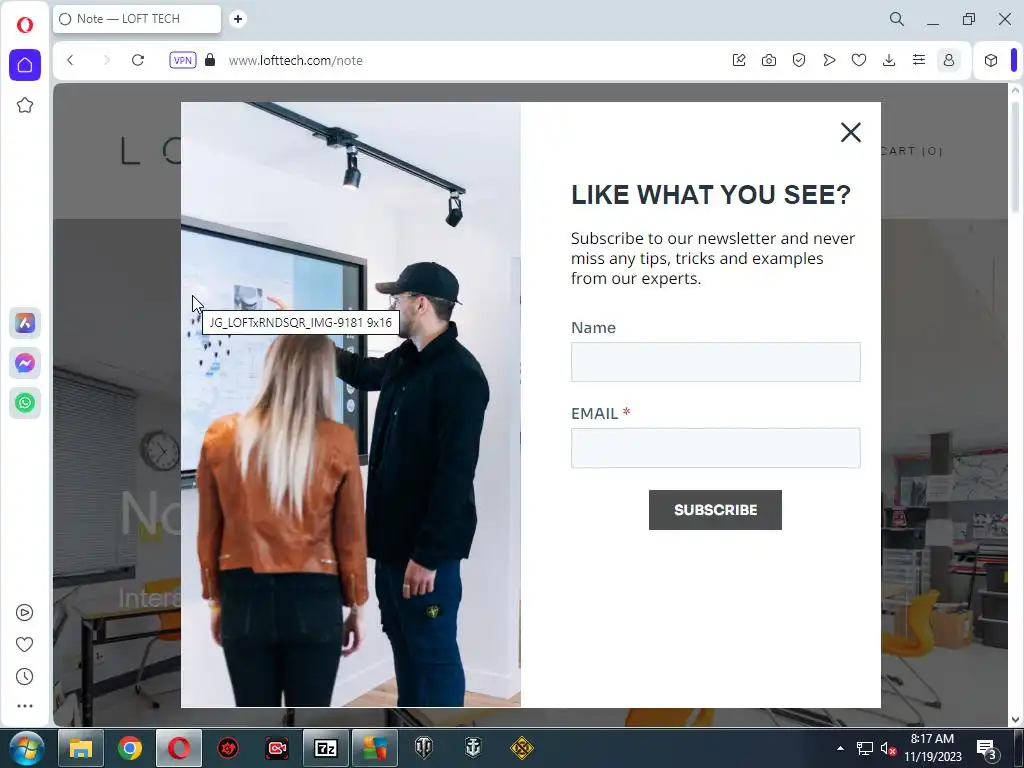This screenshot has height=768, width=1024.
Task: Open History clock in sidebar
Action: pyautogui.click(x=24, y=677)
